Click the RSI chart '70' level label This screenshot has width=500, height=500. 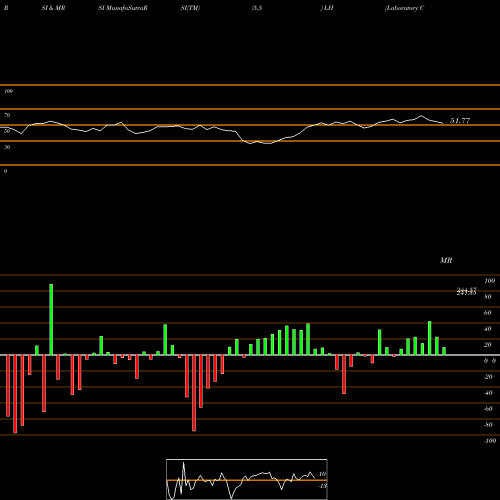[7, 115]
